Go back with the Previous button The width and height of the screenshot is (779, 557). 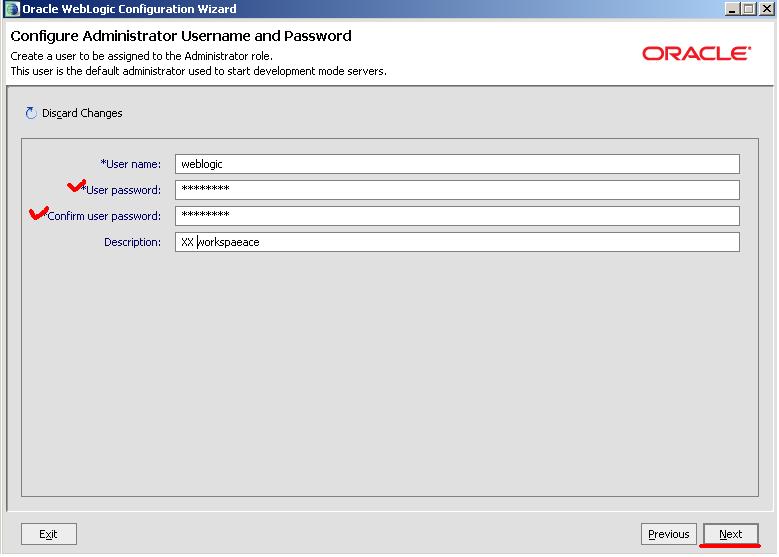pos(669,534)
